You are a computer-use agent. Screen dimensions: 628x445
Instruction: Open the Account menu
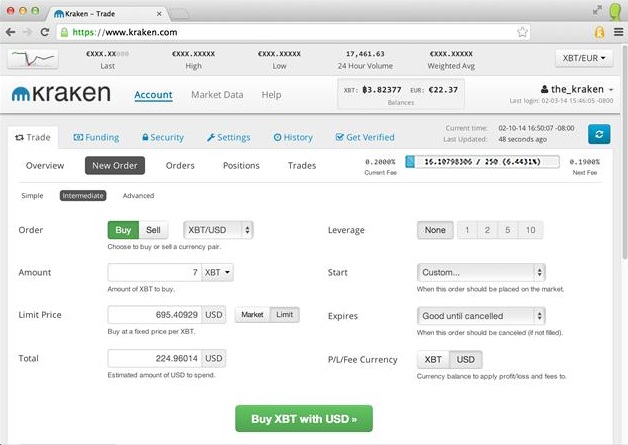153,95
